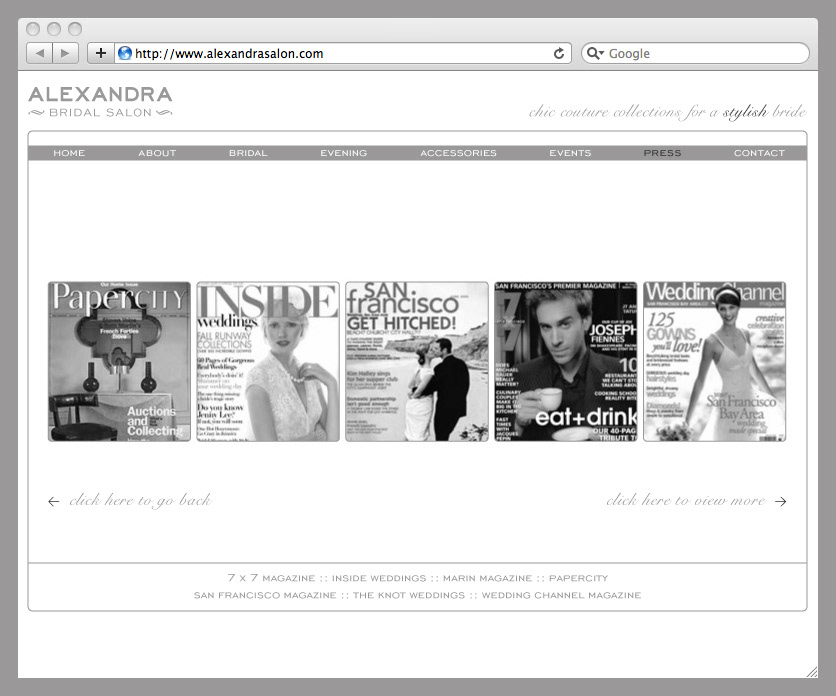Image resolution: width=836 pixels, height=696 pixels.
Task: Click the 'click here to go back' link
Action: coord(140,500)
